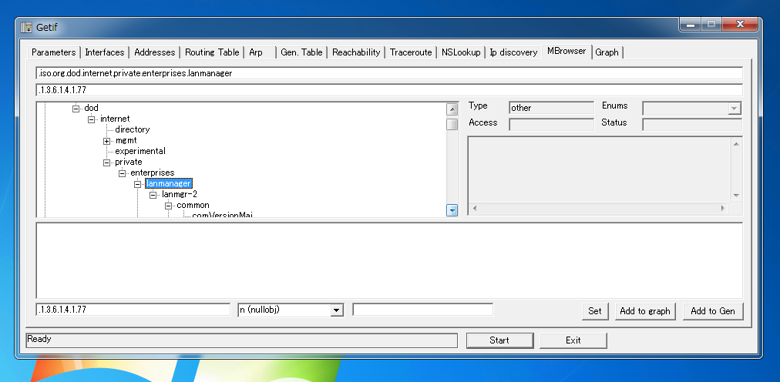
Task: Collapse the lanmgr-2 tree node
Action: click(x=153, y=194)
